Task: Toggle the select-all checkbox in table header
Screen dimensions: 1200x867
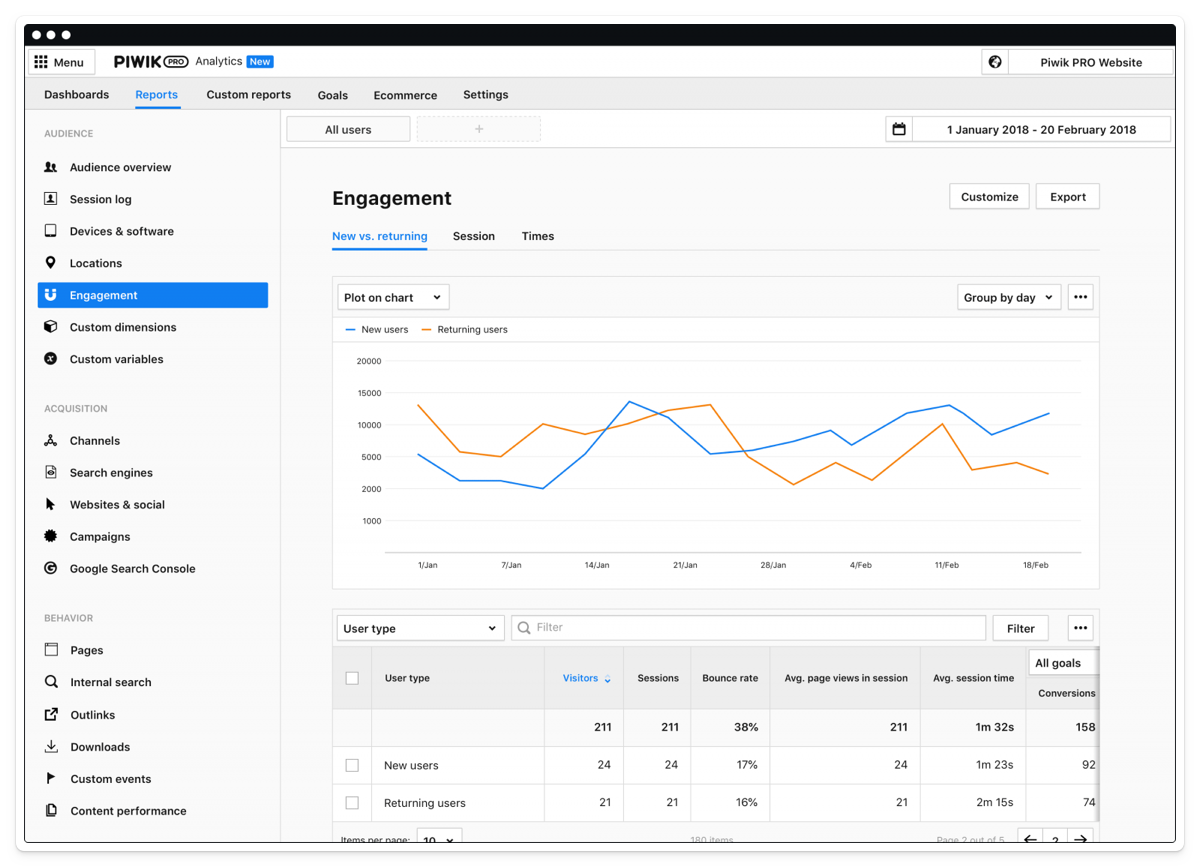Action: pyautogui.click(x=352, y=678)
